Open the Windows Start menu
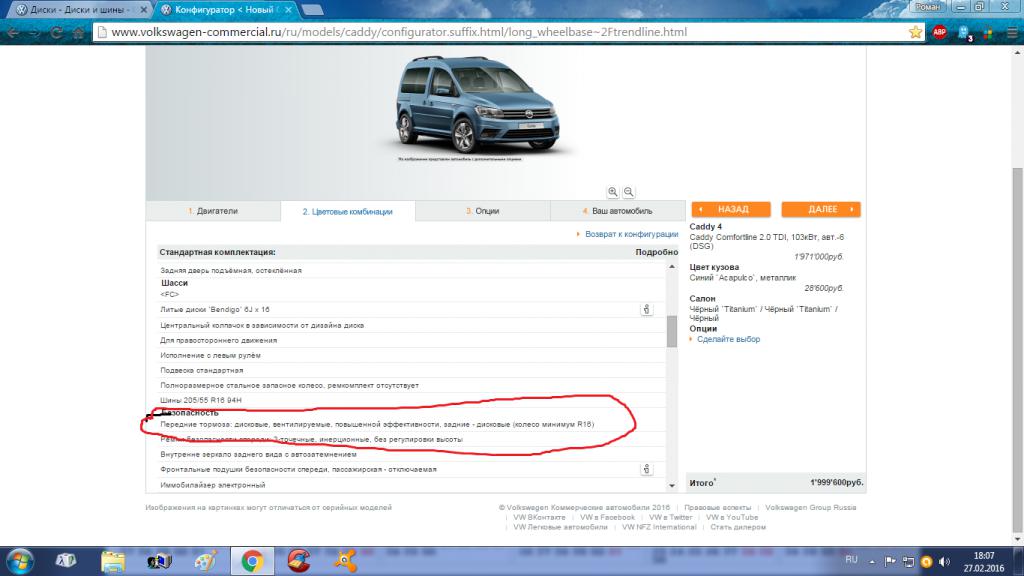 point(20,561)
